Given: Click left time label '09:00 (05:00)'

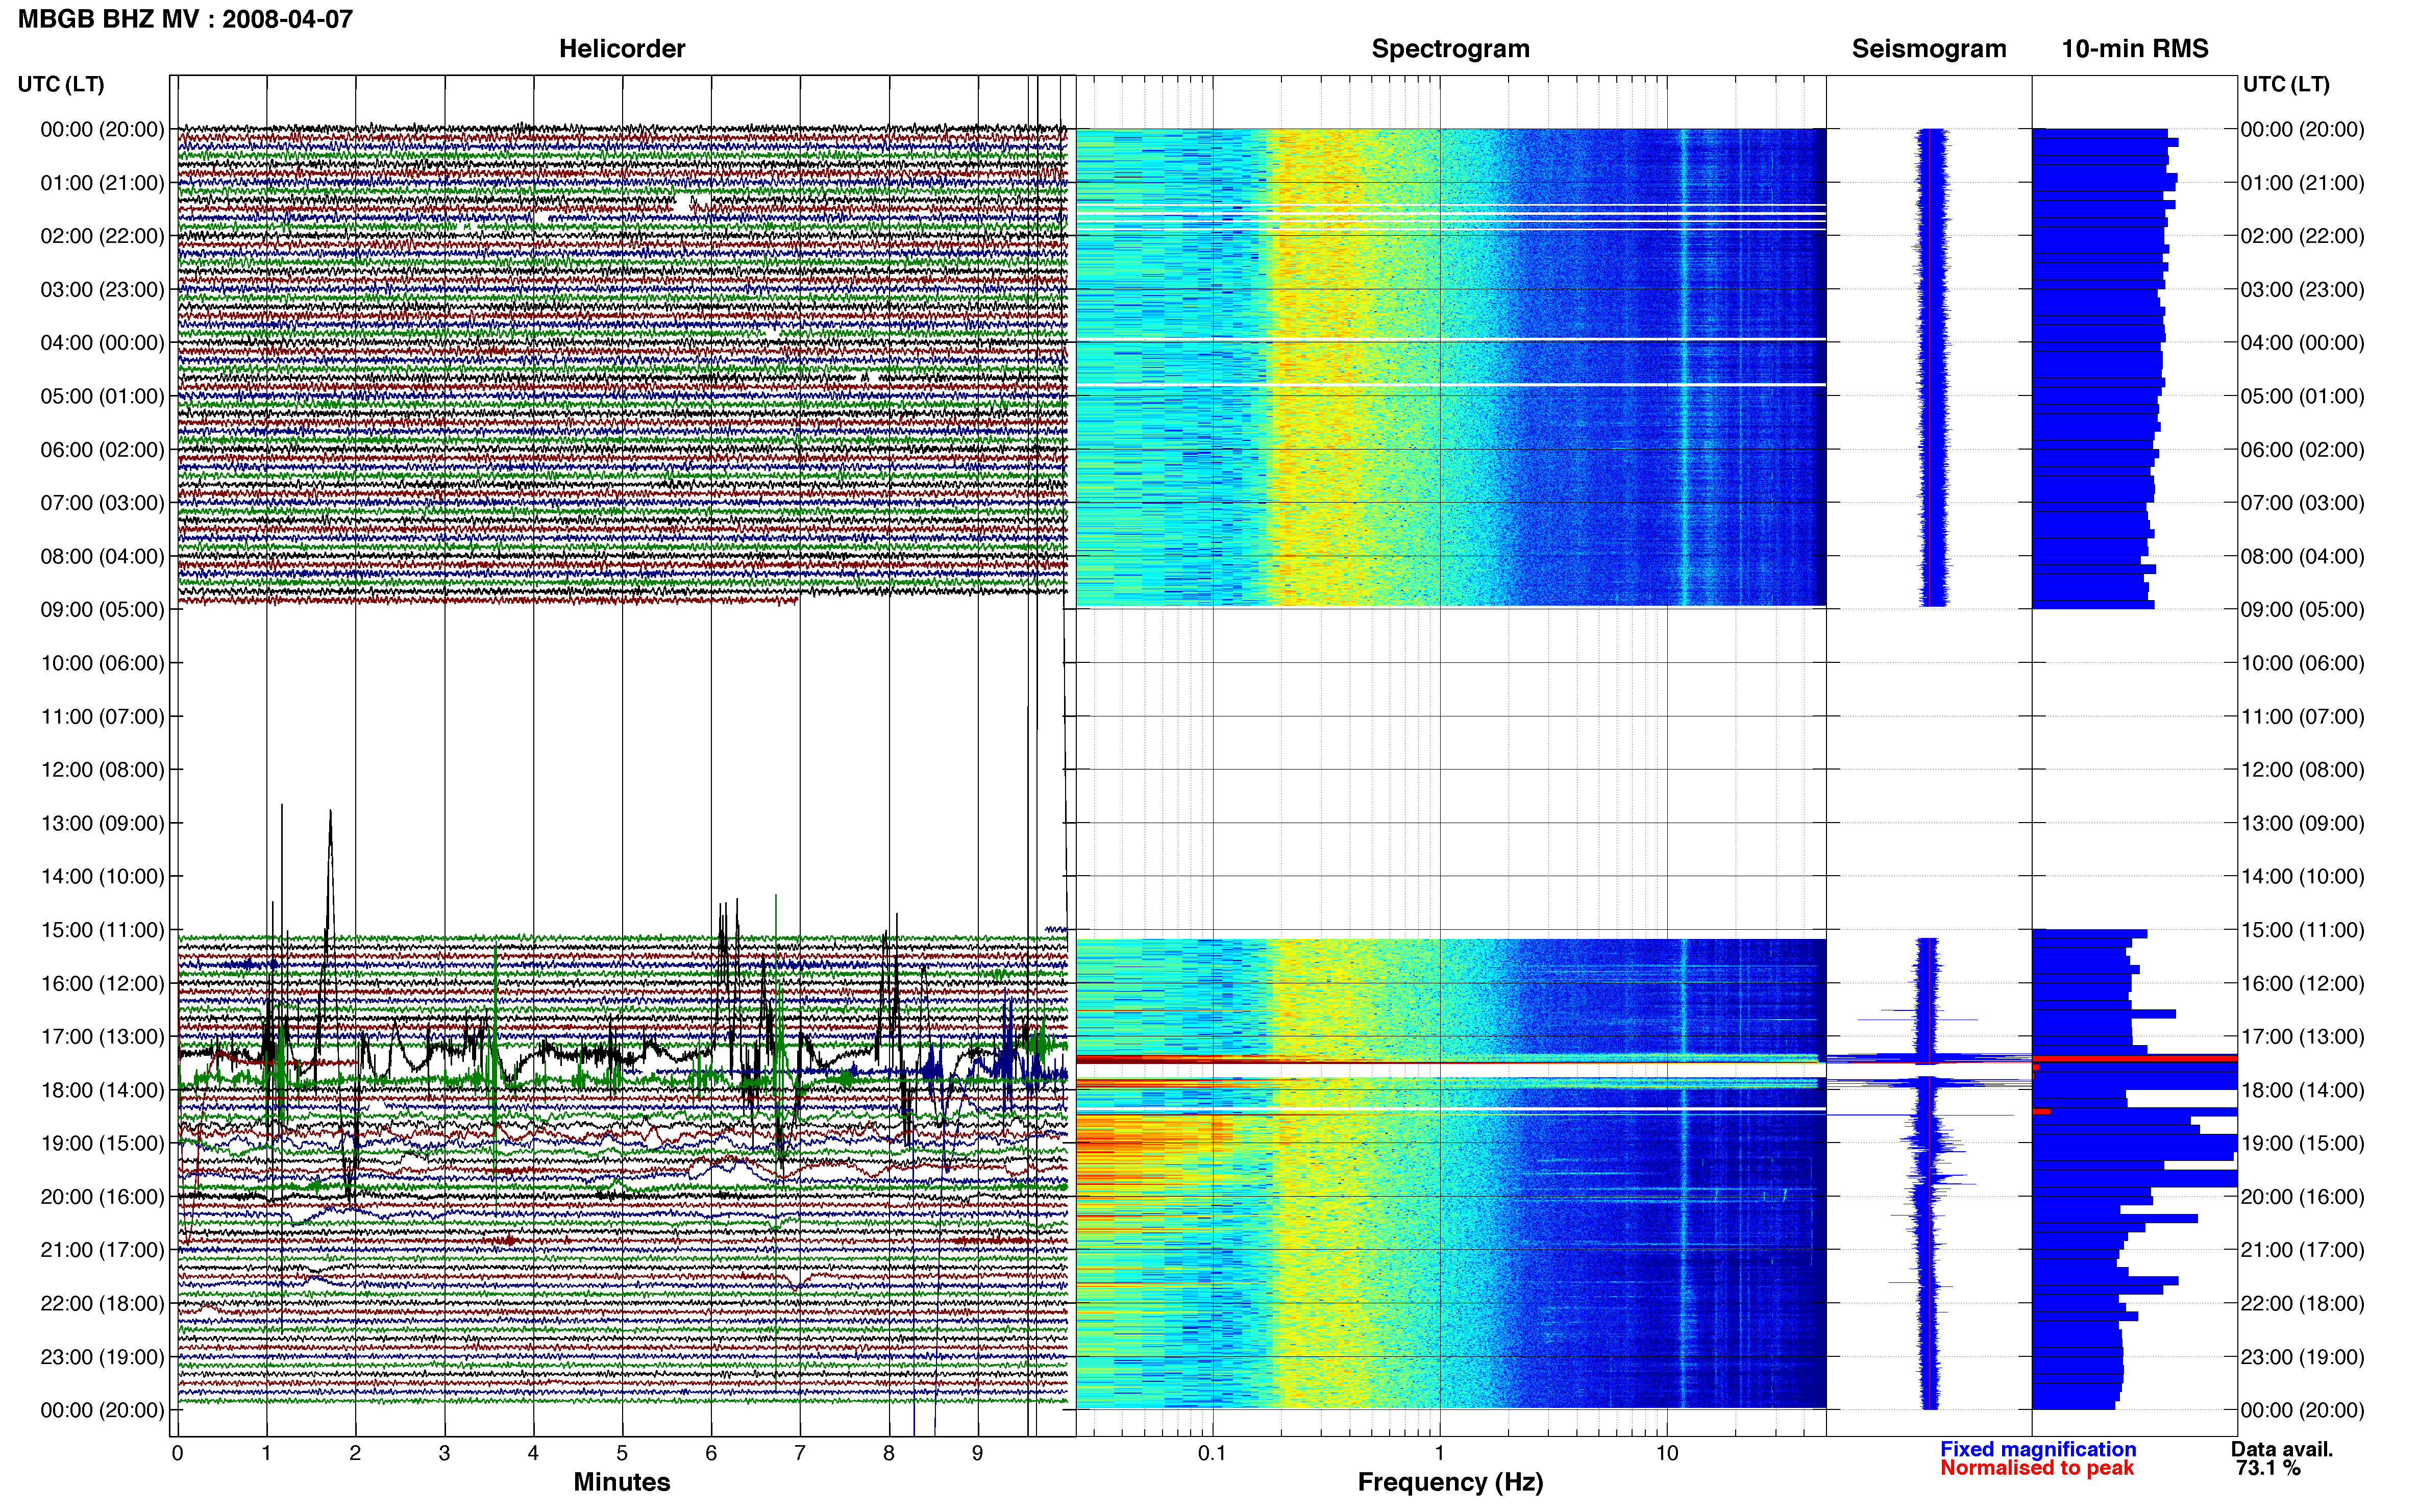Looking at the screenshot, I should pos(102,610).
